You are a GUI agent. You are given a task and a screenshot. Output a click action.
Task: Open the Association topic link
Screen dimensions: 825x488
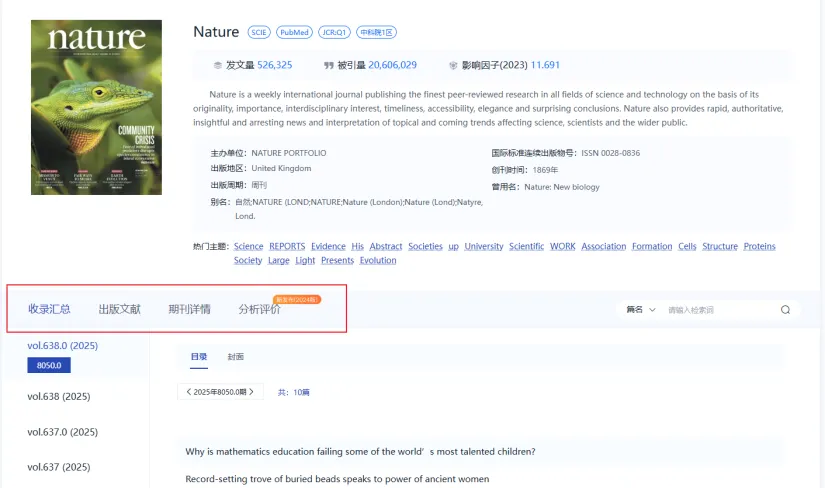pyautogui.click(x=603, y=246)
